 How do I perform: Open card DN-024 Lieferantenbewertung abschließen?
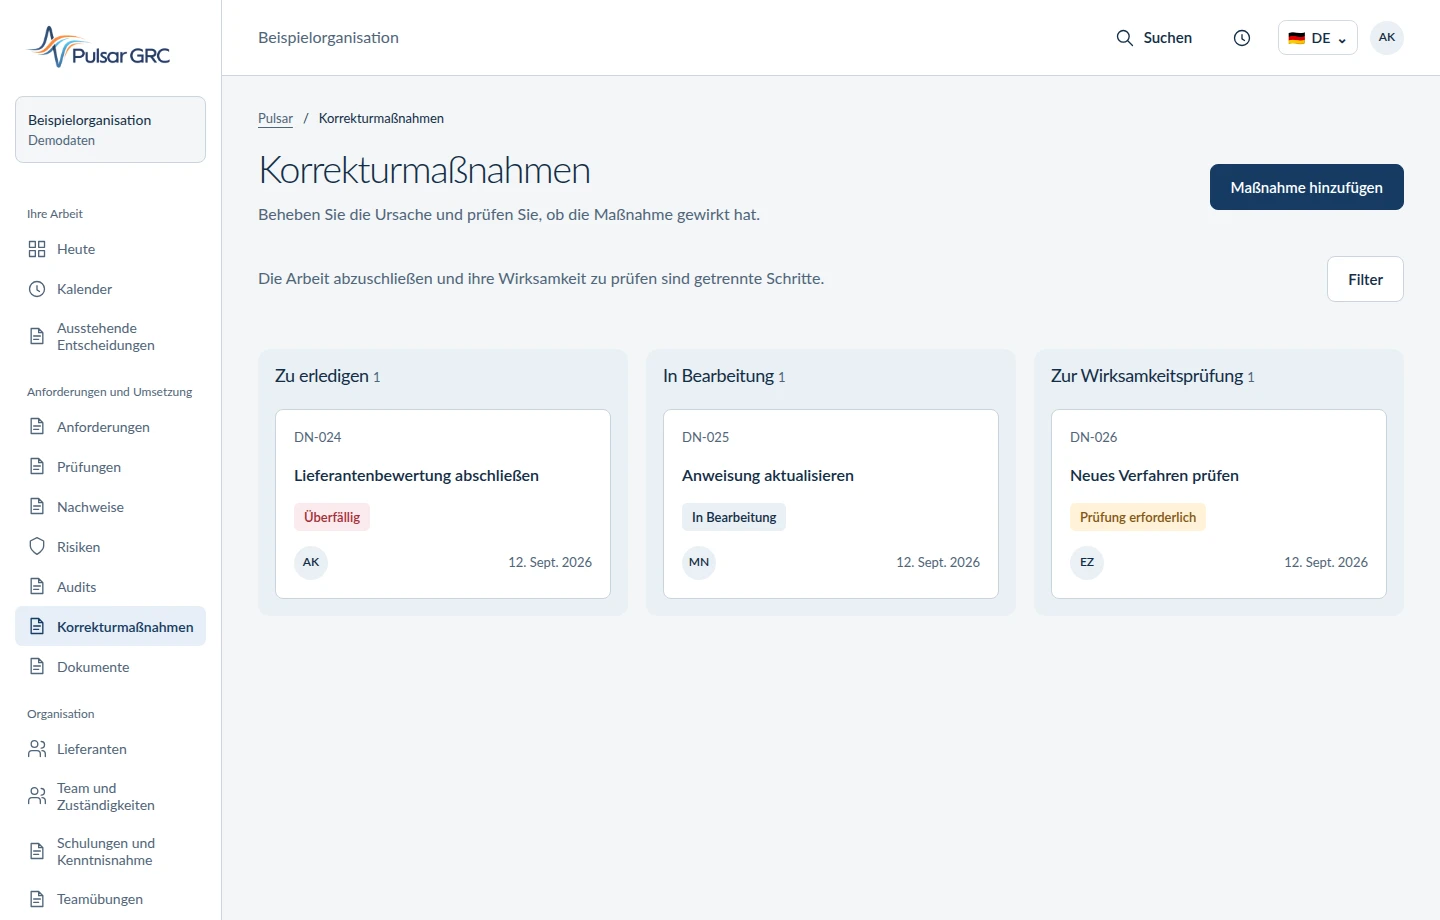coord(443,504)
